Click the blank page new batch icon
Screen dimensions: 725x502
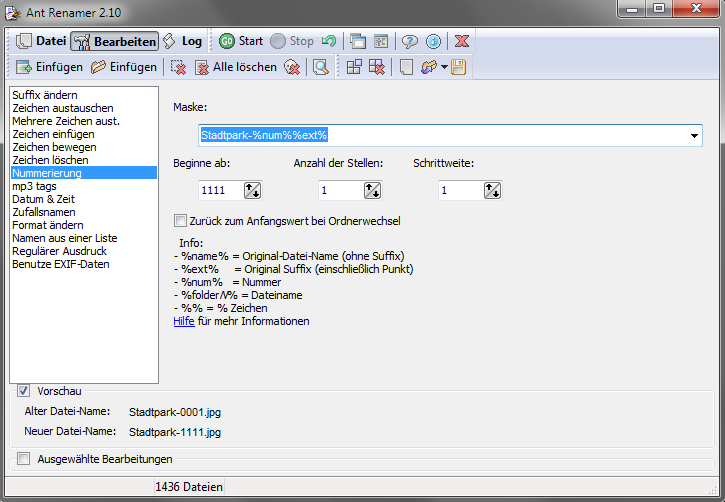pos(406,67)
